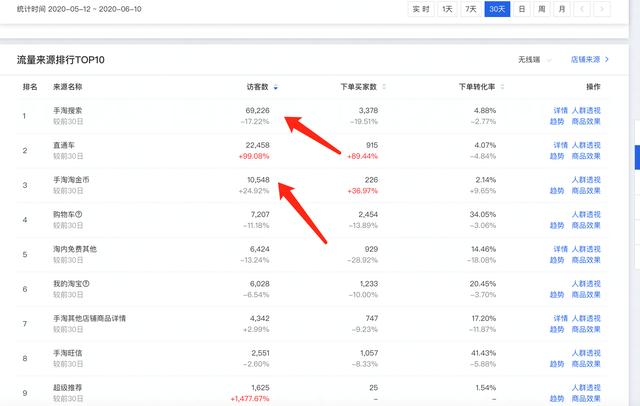The image size is (640, 406).
Task: Select source name 超级推荐
Action: [68, 388]
